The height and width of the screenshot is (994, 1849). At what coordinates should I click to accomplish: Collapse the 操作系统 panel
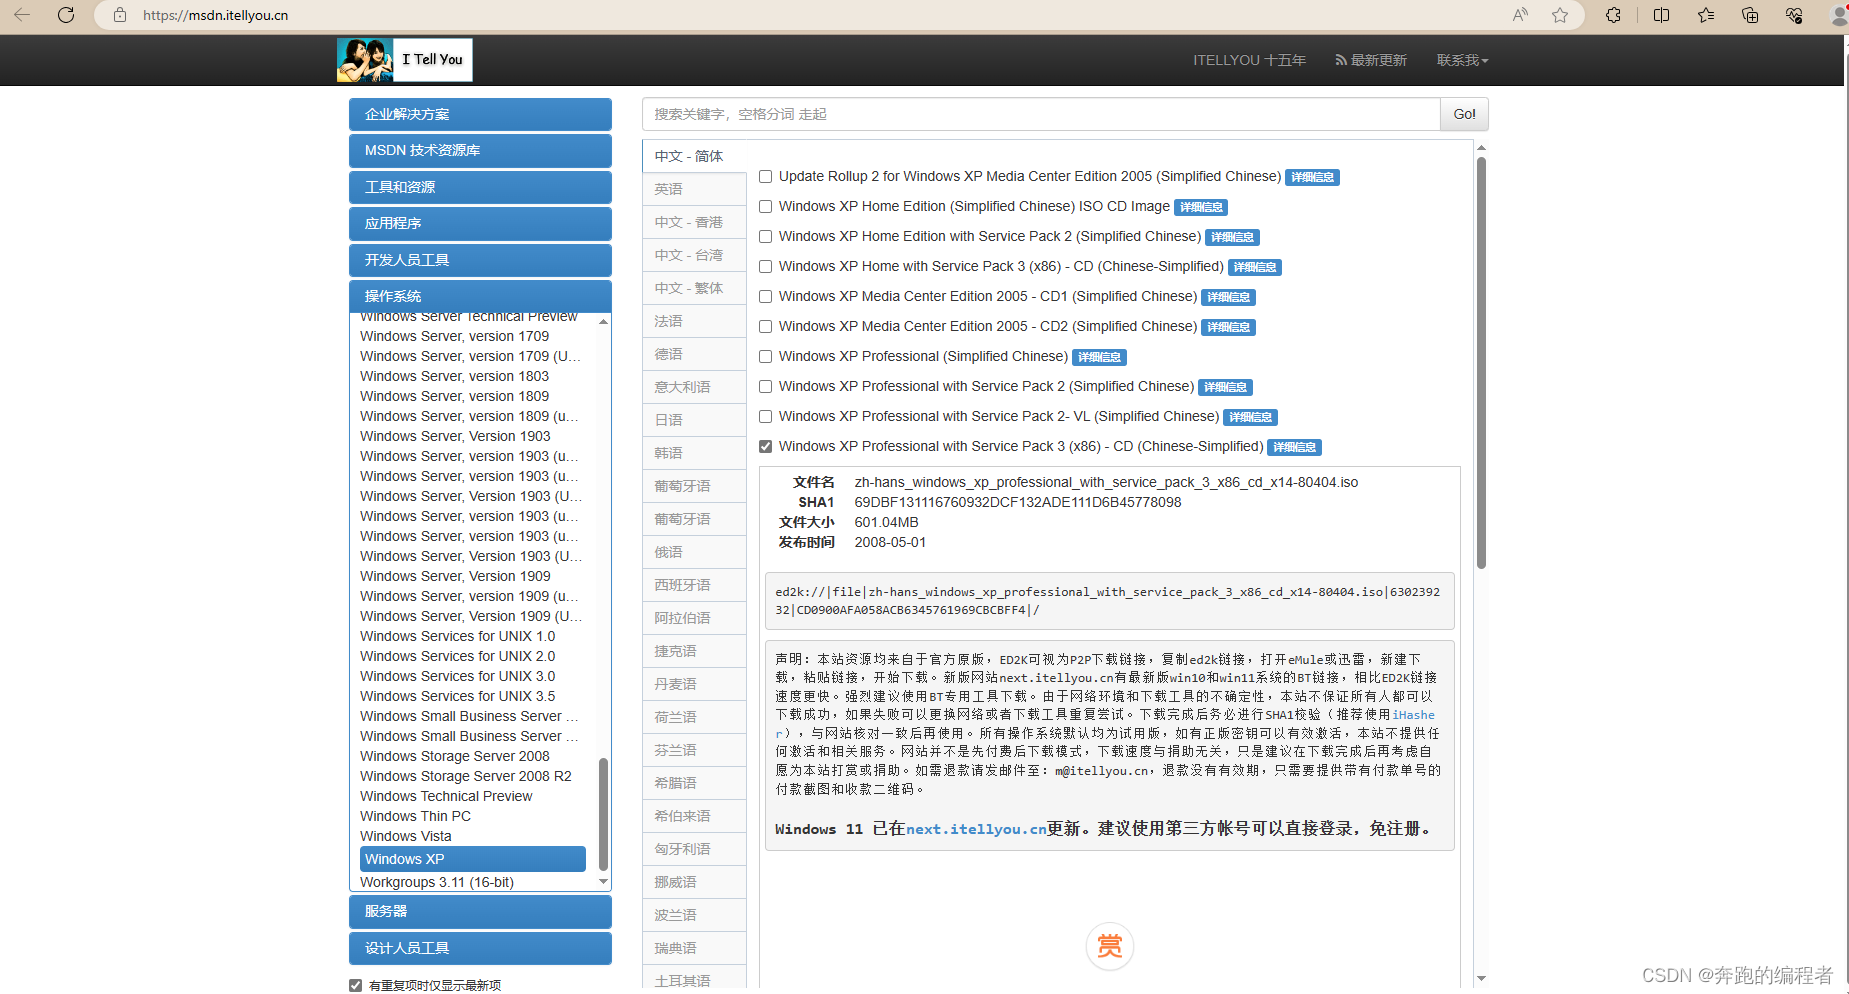pyautogui.click(x=480, y=296)
